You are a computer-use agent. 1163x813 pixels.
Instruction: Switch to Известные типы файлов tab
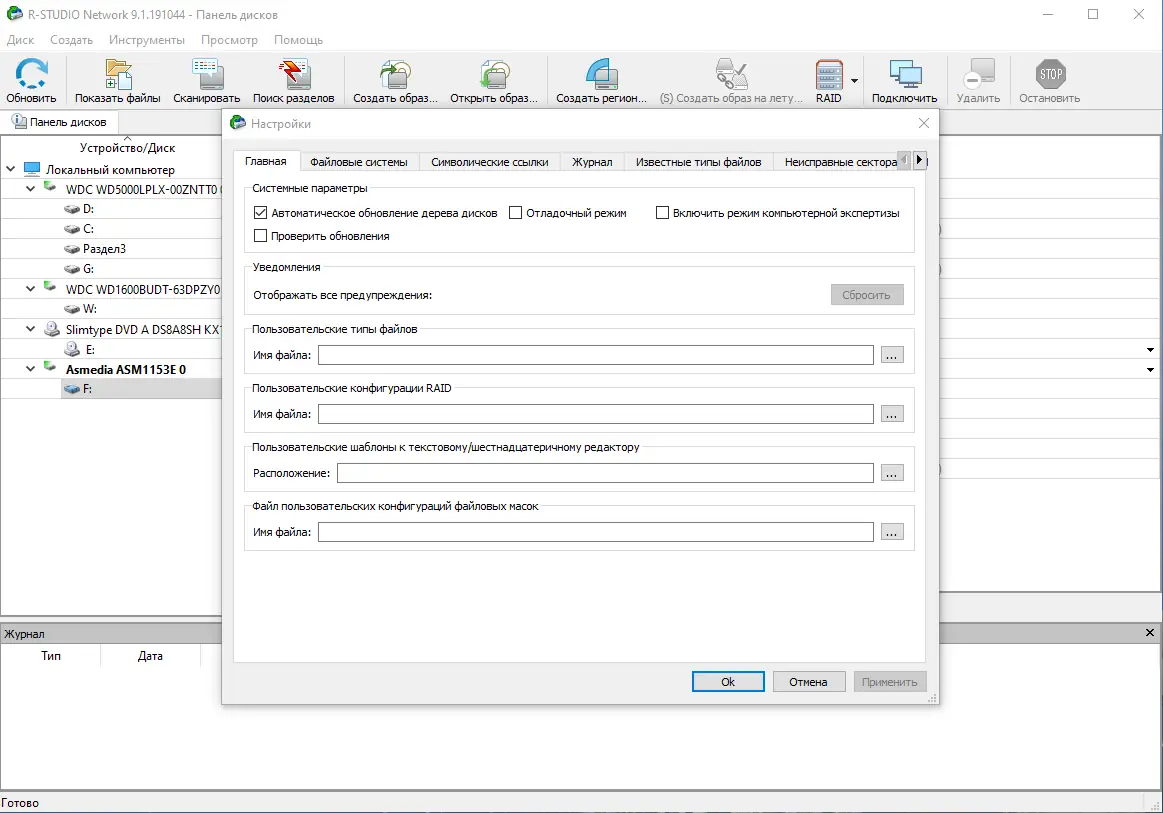(699, 162)
